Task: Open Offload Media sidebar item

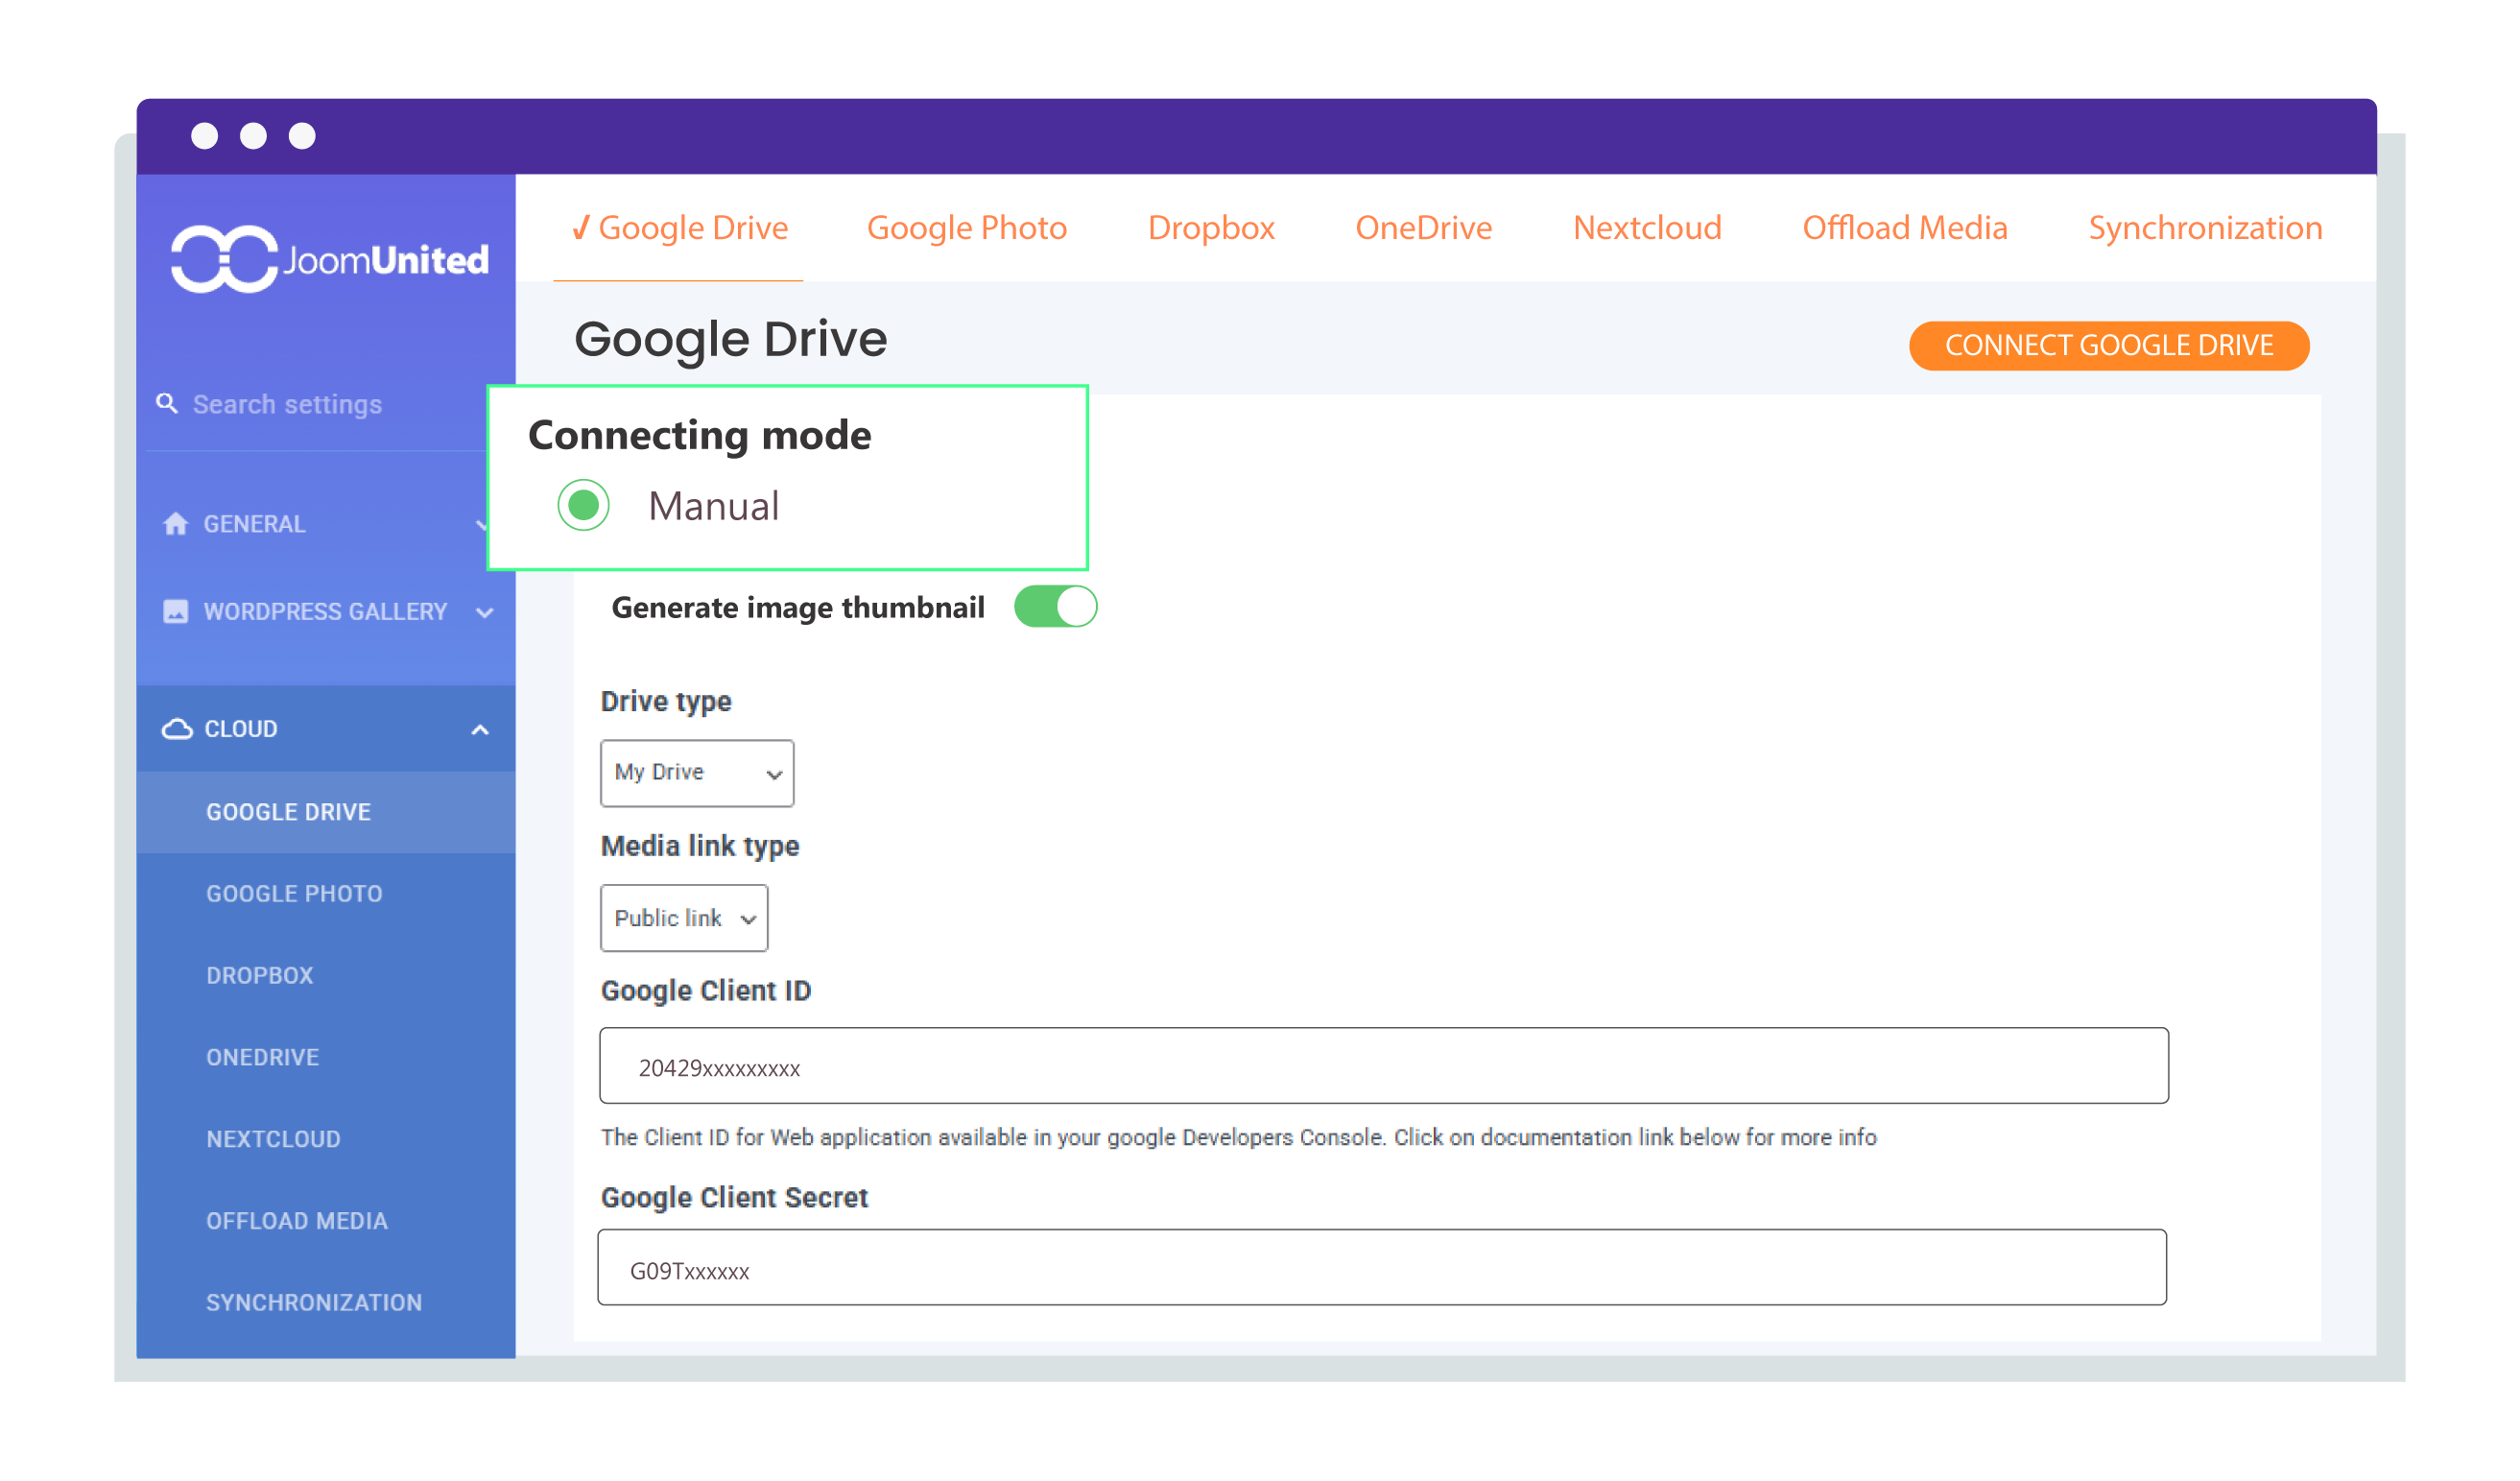Action: pos(297,1221)
